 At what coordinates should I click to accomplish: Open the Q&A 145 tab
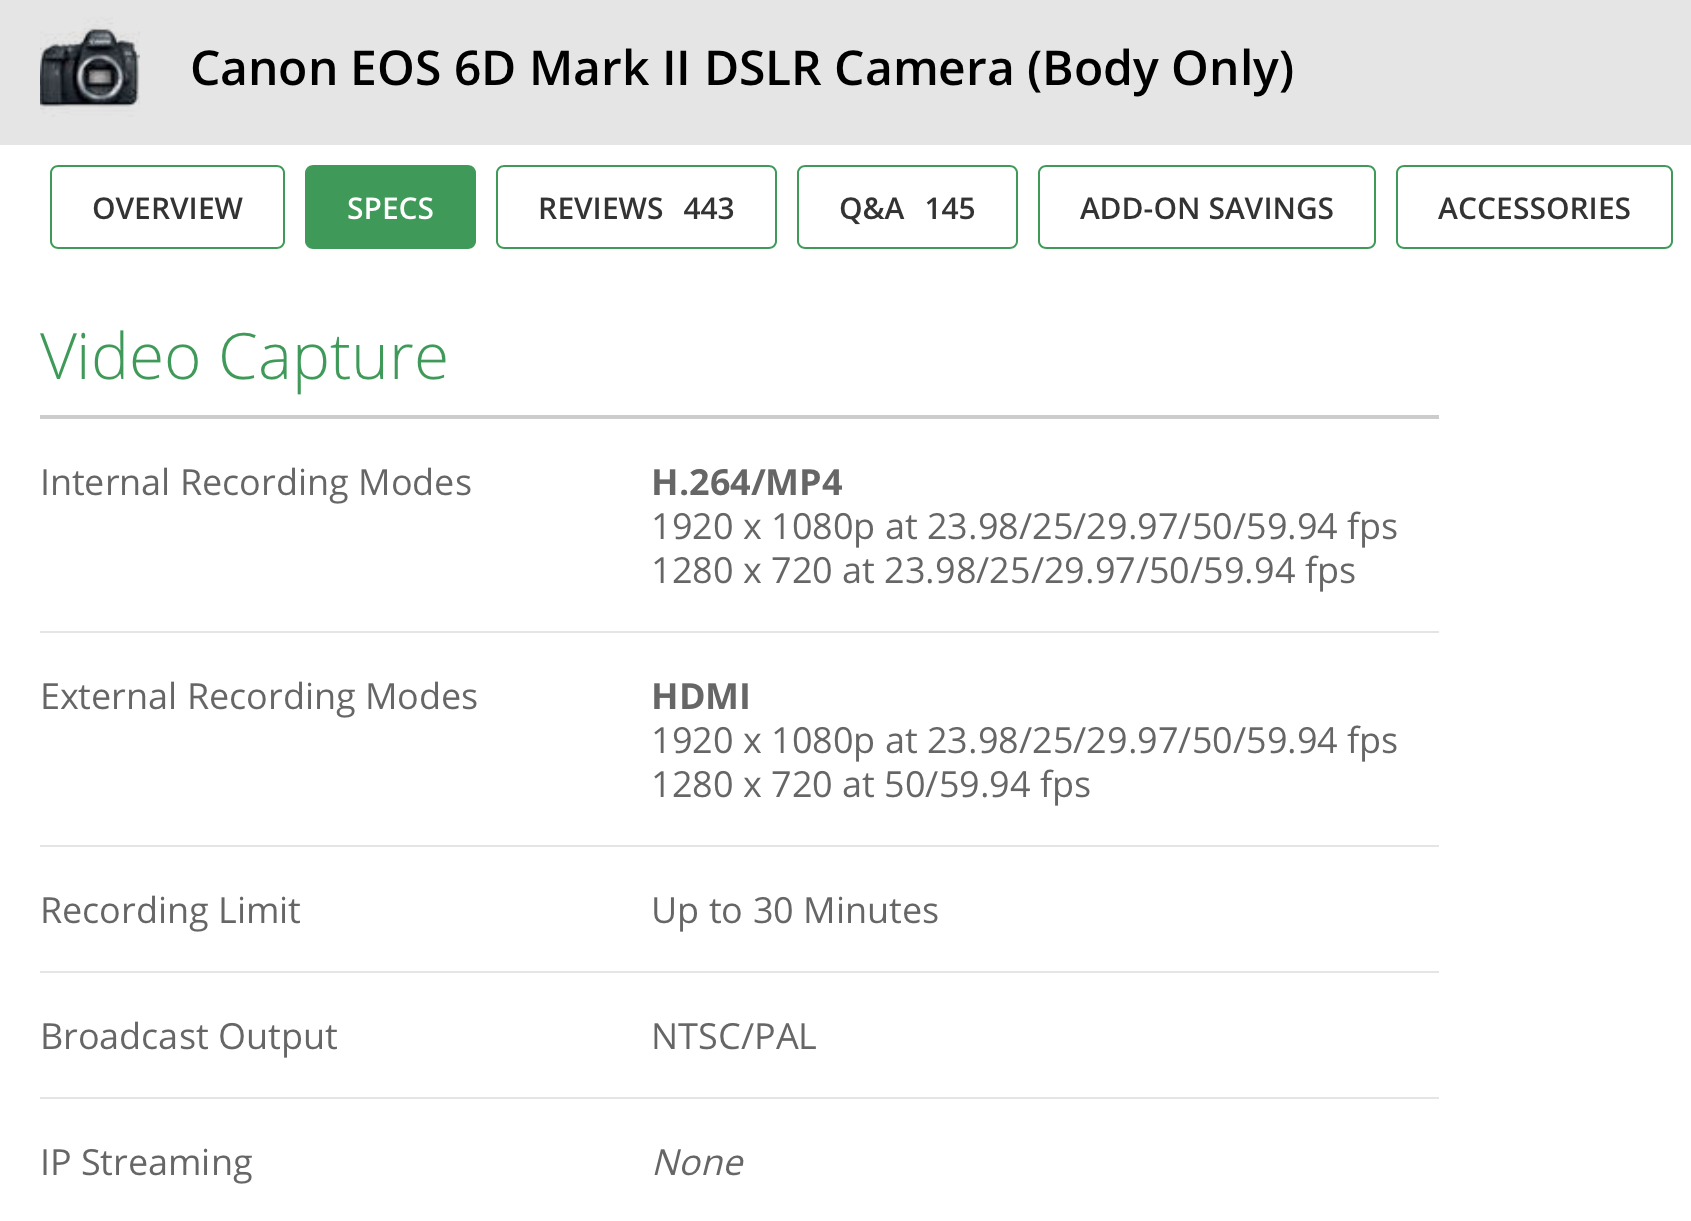tap(907, 208)
